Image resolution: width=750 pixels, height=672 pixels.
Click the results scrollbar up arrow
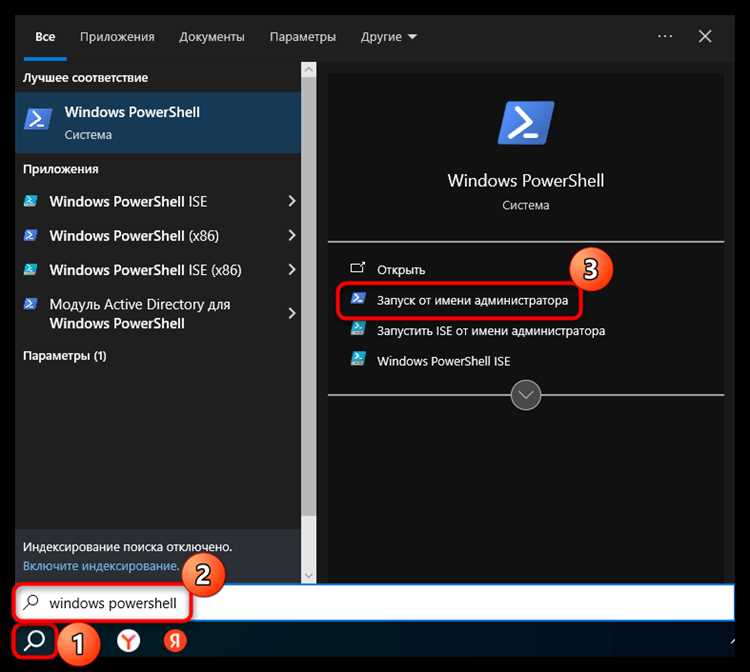pos(309,70)
